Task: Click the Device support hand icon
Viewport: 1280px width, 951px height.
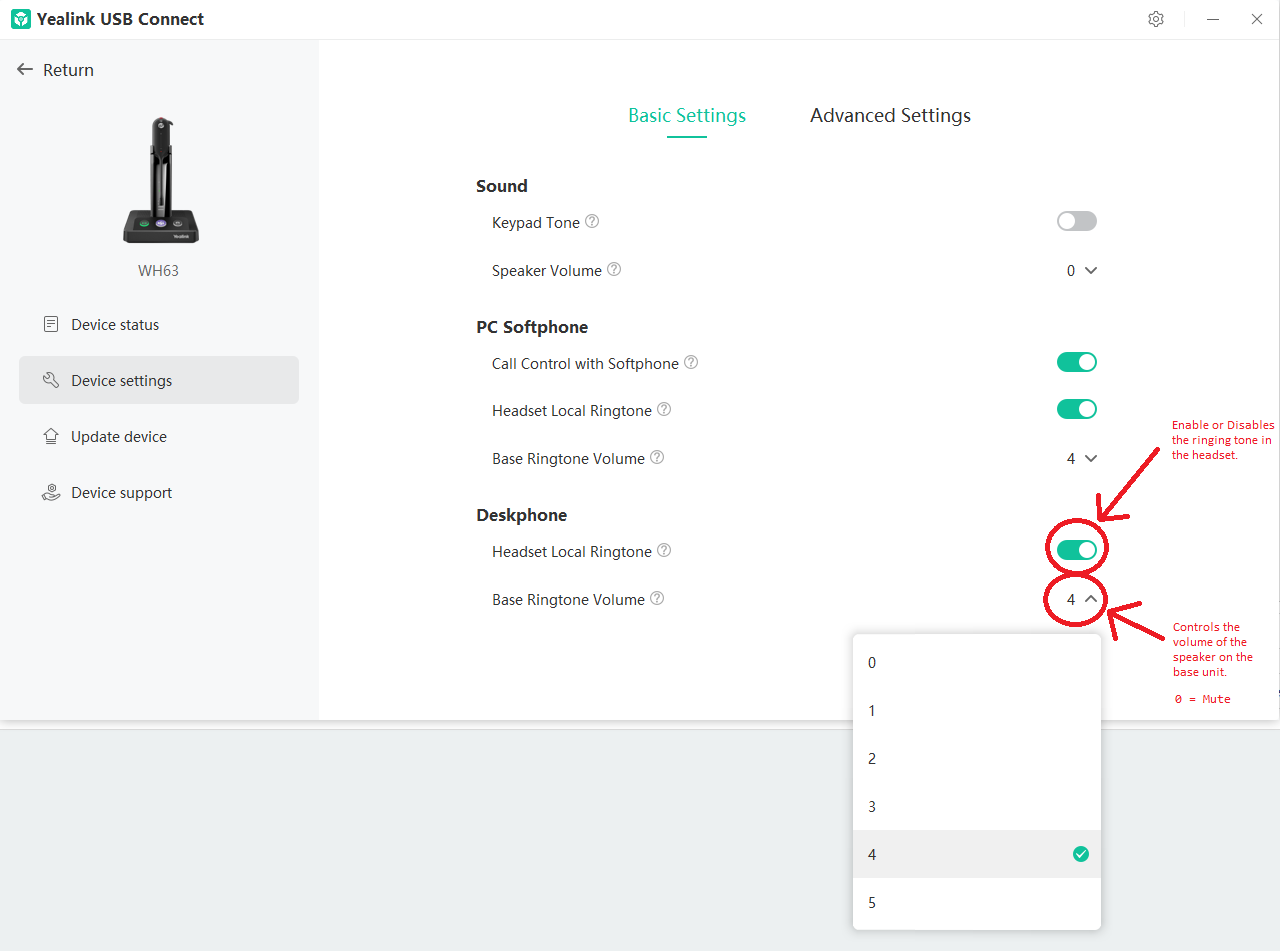Action: coord(51,492)
